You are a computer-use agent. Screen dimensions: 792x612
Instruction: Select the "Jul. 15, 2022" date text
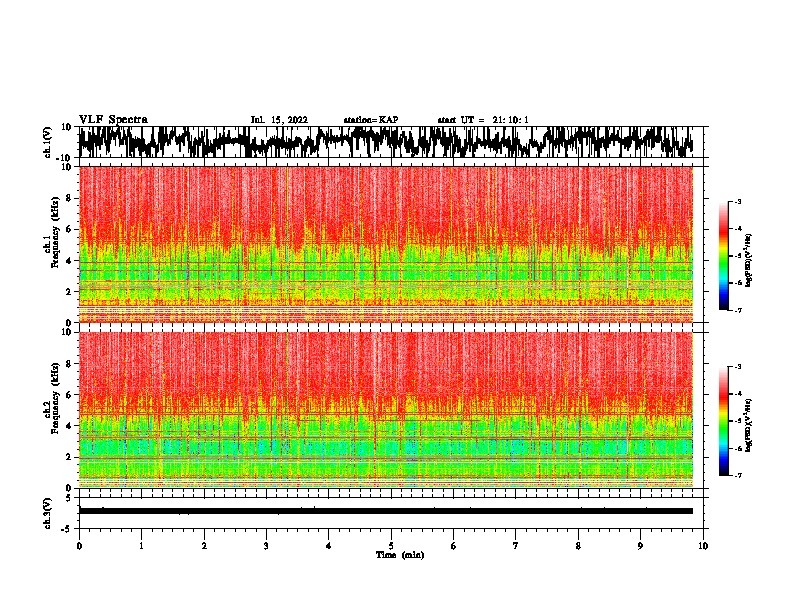[x=279, y=120]
